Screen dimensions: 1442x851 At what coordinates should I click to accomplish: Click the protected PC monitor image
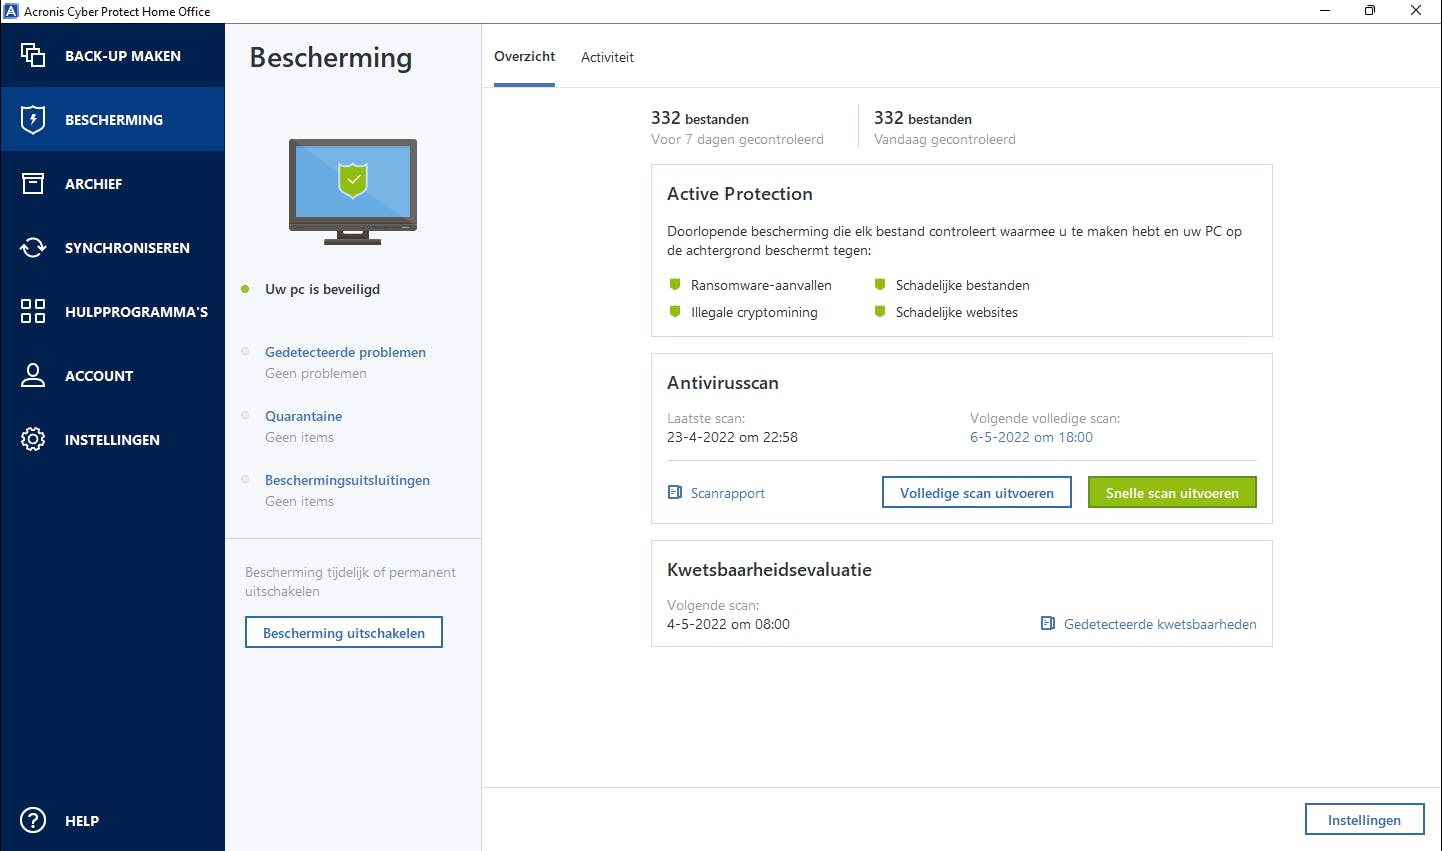(x=353, y=190)
